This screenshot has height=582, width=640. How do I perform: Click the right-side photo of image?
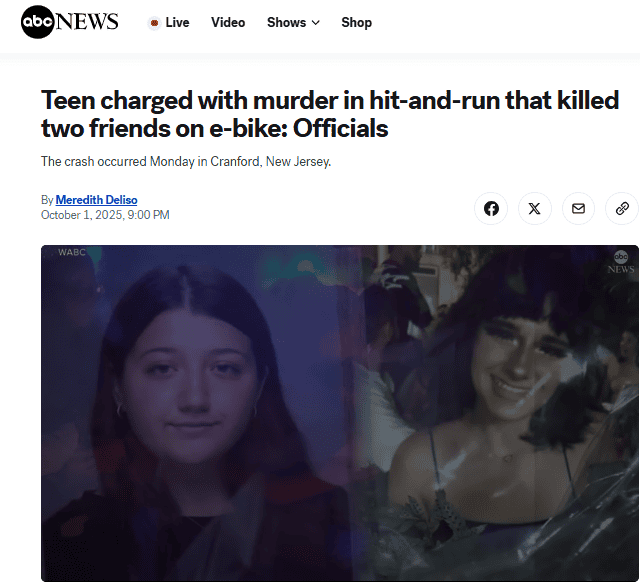pos(496,413)
